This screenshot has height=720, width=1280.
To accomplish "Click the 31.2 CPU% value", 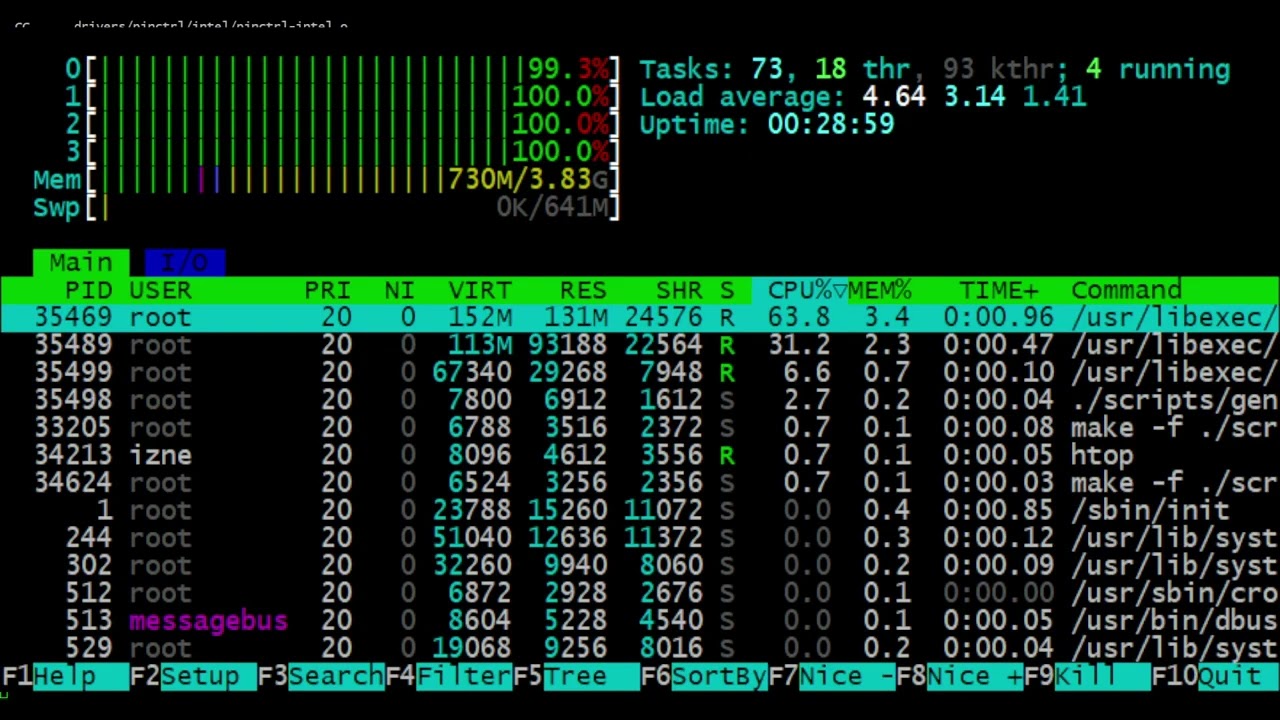I will 799,345.
